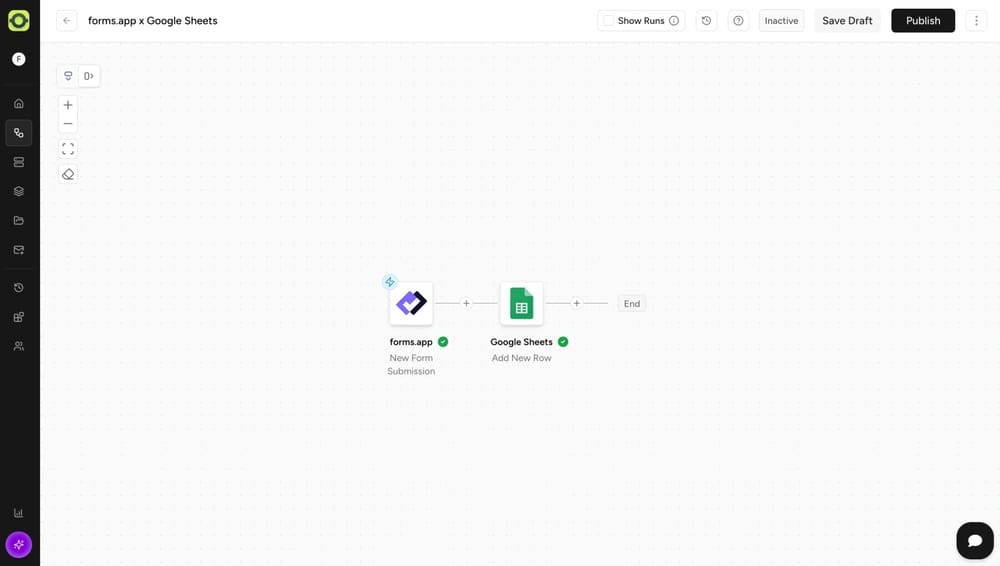Click the auto-arrange layout canvas icon
This screenshot has width=1000, height=566.
point(68,76)
